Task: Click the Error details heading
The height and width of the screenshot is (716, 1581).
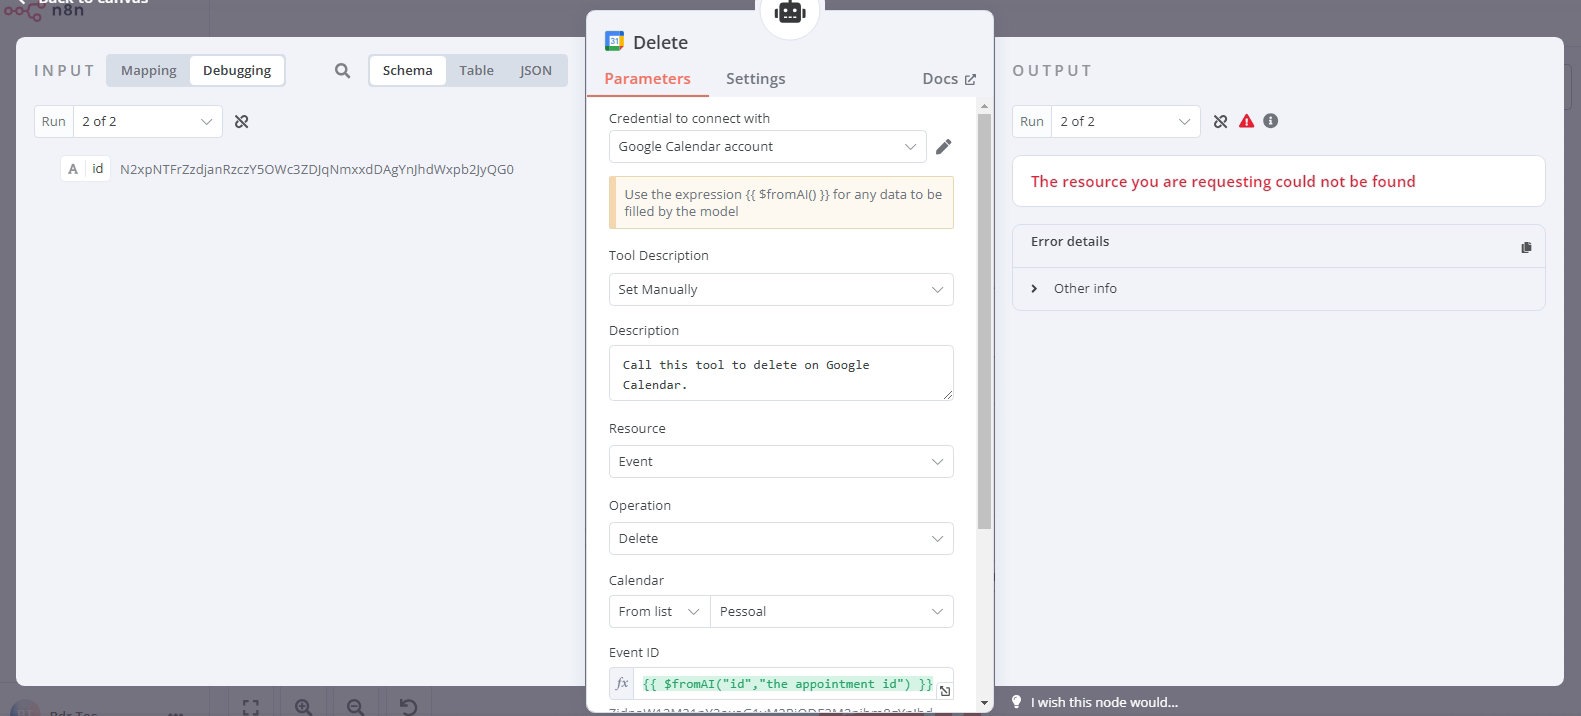Action: [x=1070, y=241]
